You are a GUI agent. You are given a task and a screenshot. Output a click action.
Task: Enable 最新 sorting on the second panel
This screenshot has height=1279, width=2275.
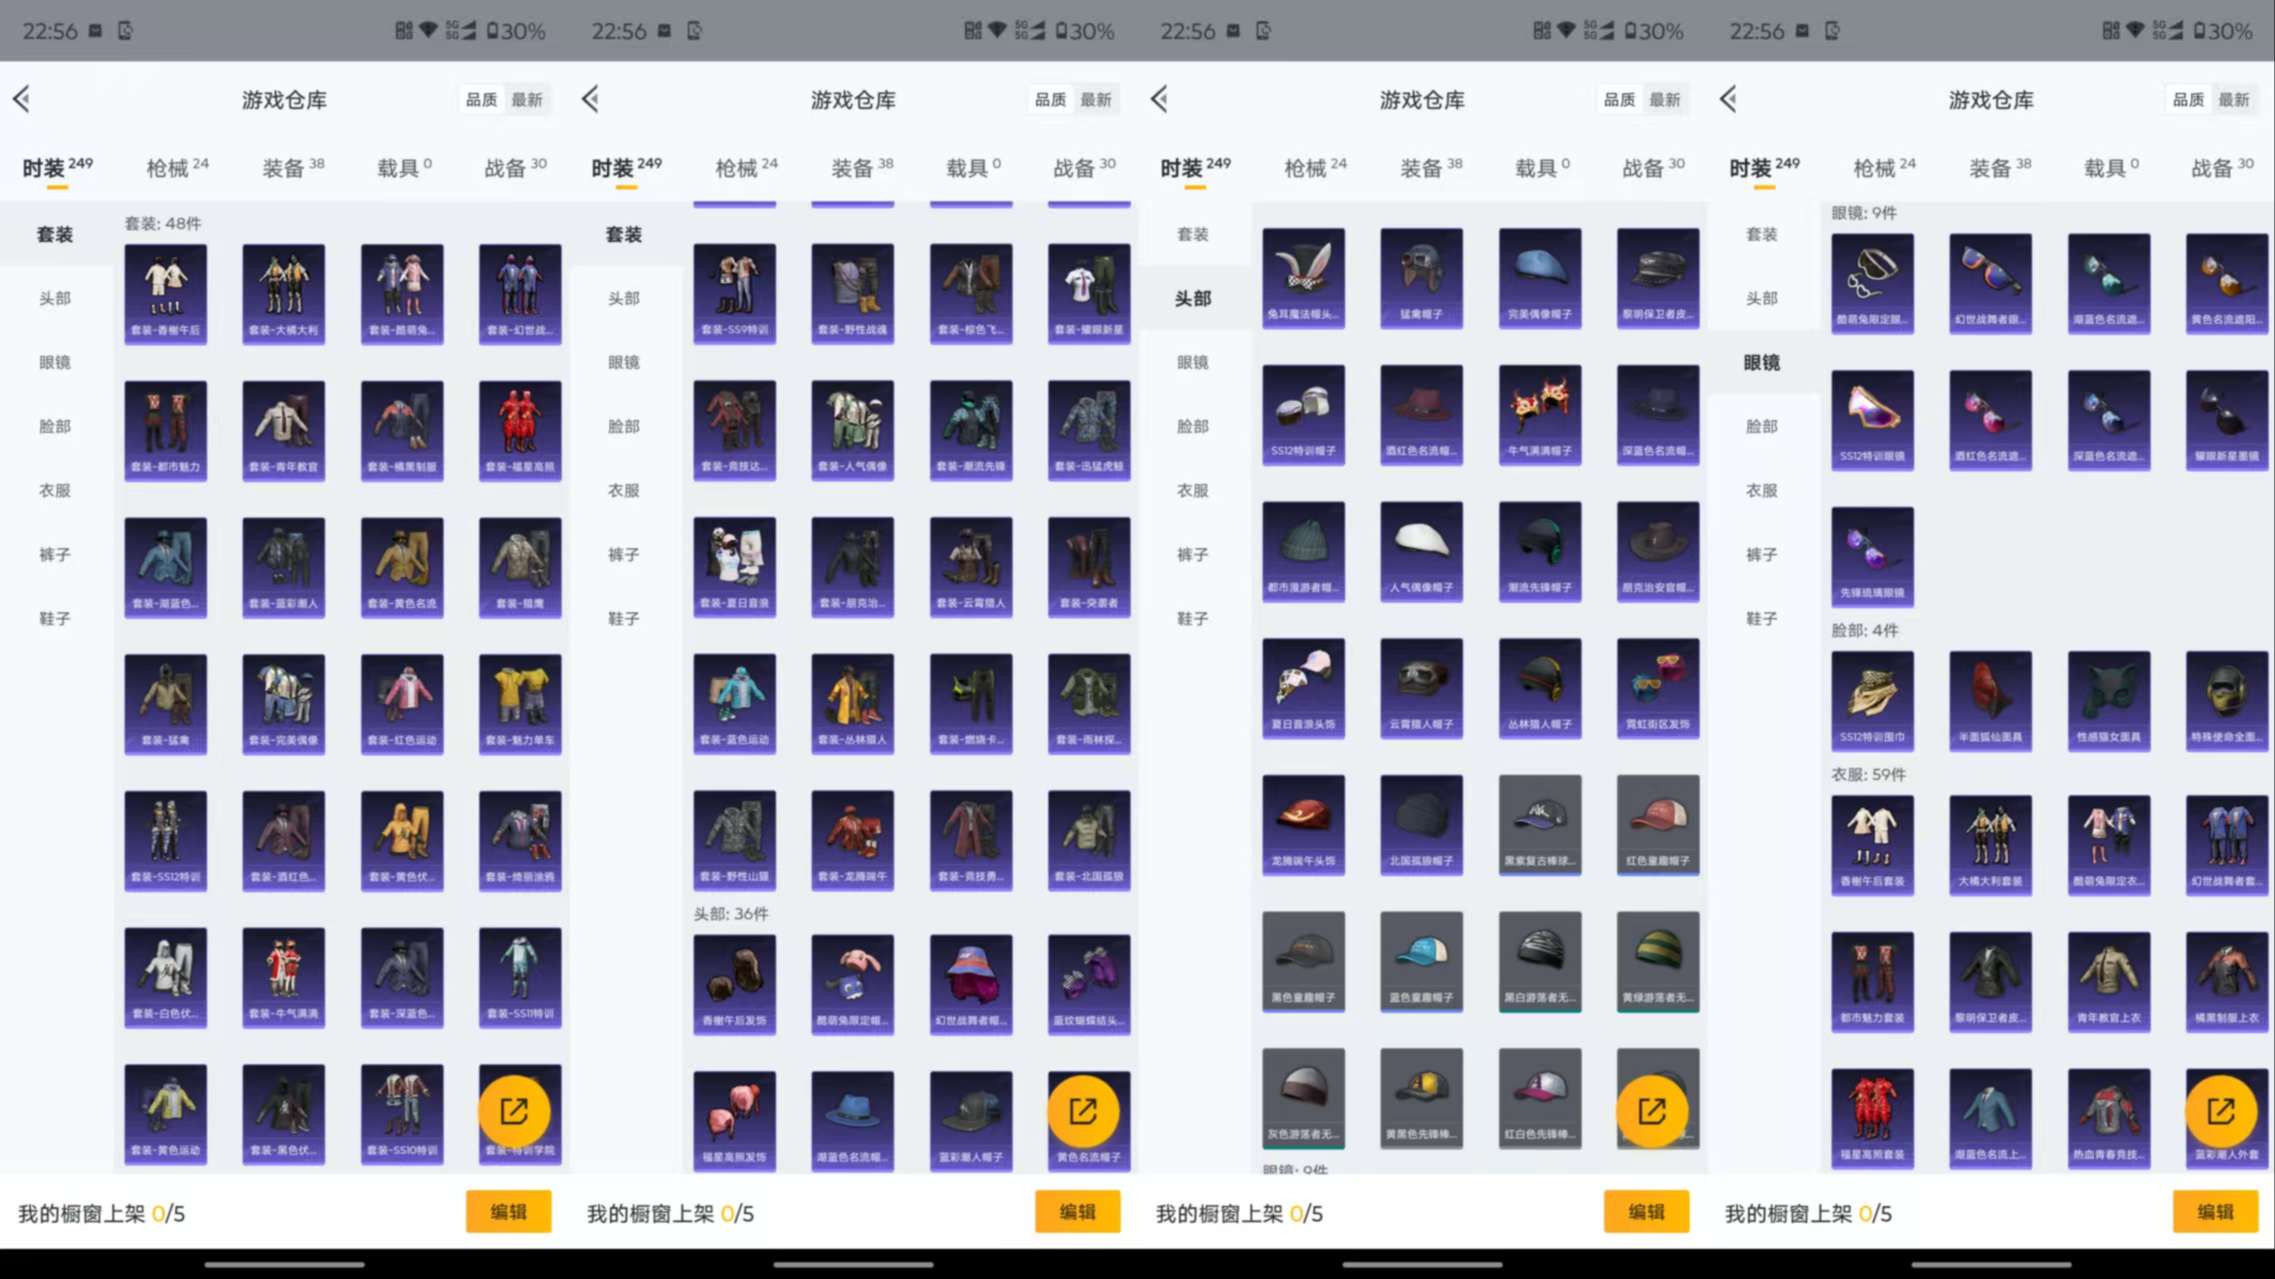(x=1098, y=100)
